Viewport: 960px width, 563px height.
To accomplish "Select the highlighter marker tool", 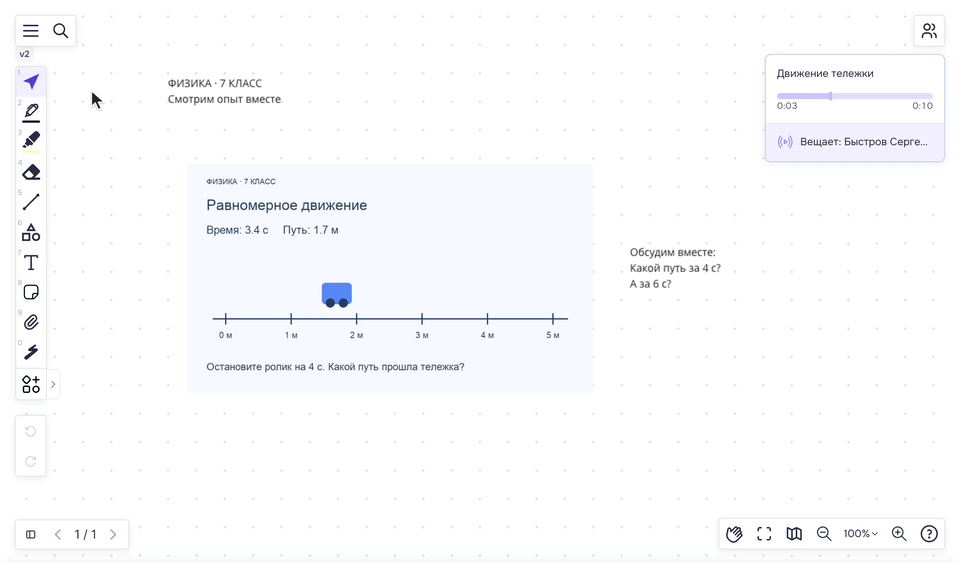I will click(31, 141).
